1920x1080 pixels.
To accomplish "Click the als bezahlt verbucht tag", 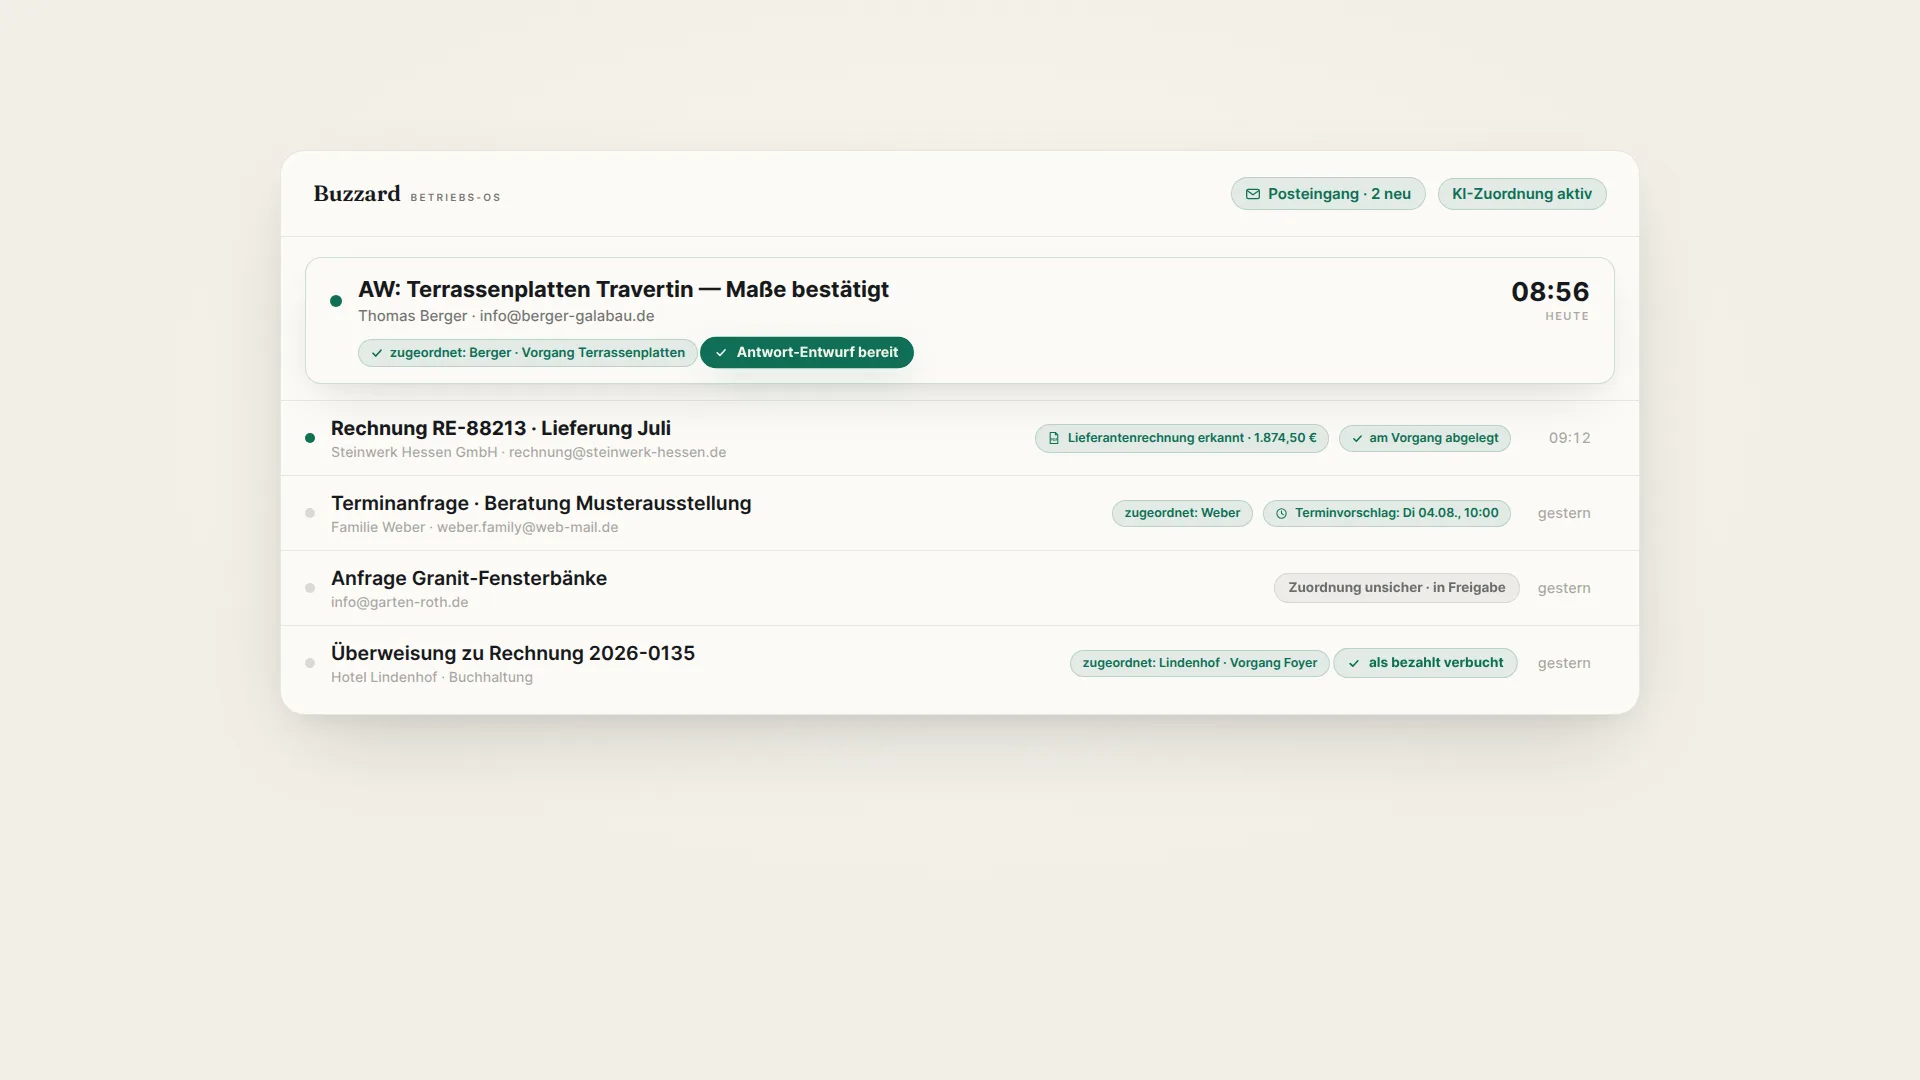I will (1425, 663).
